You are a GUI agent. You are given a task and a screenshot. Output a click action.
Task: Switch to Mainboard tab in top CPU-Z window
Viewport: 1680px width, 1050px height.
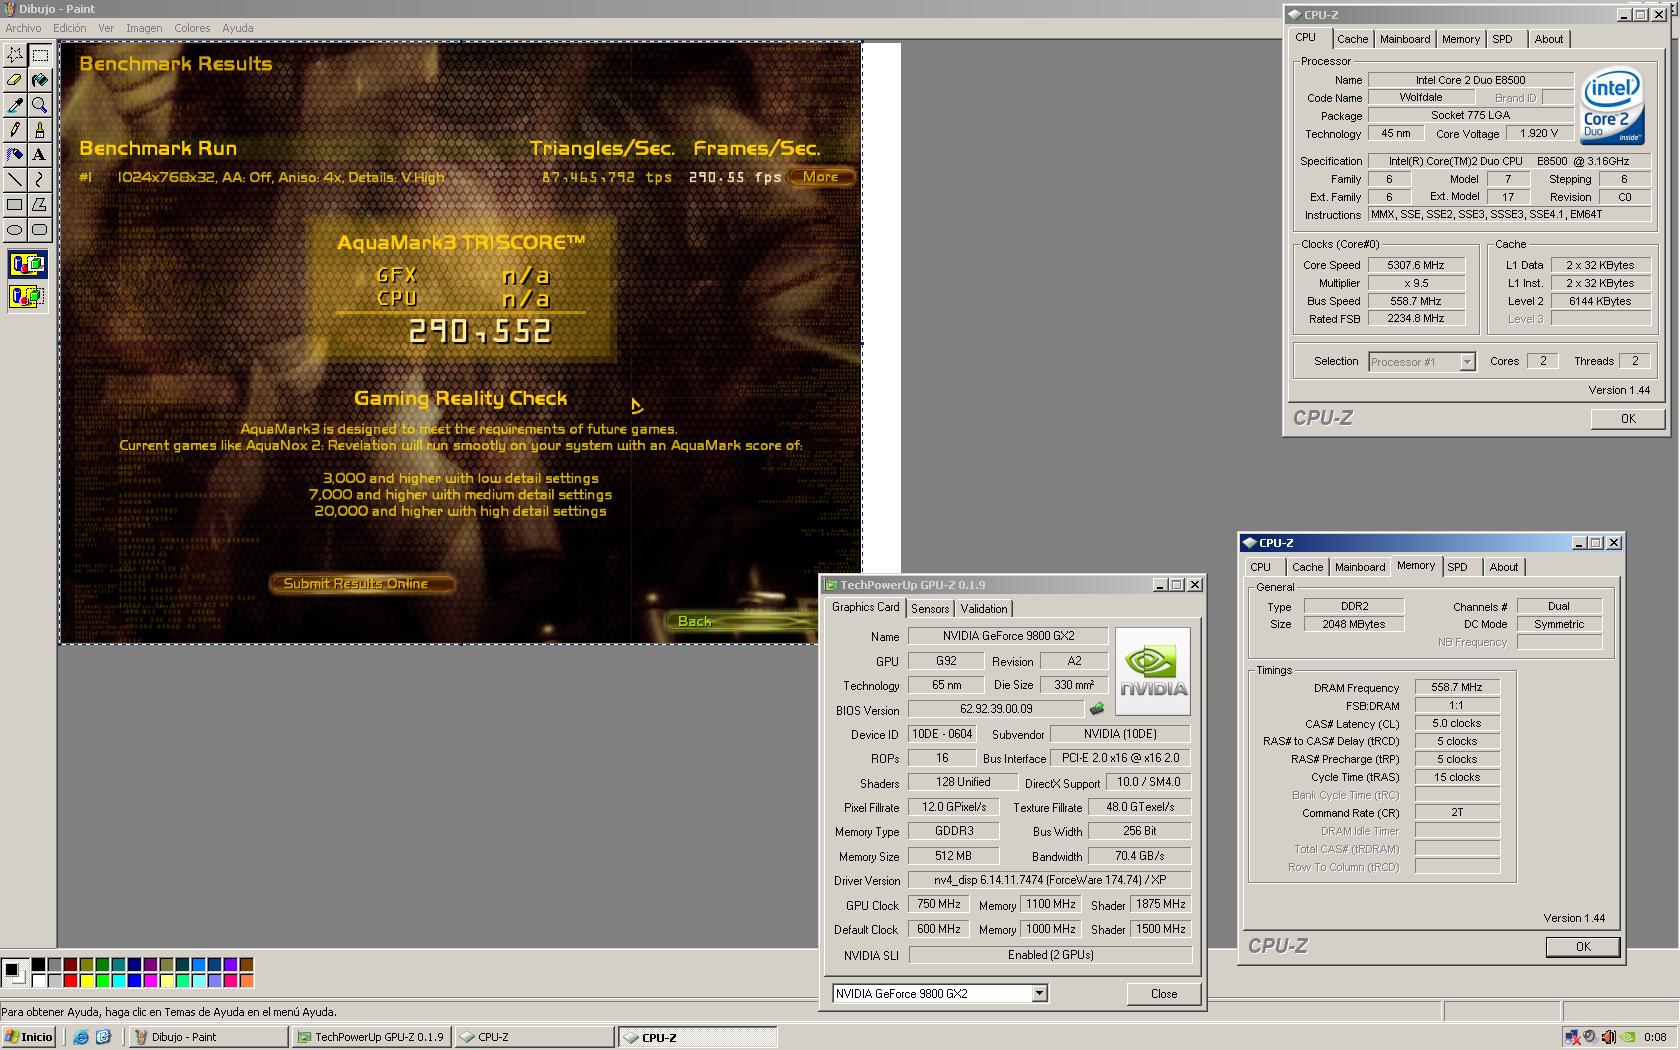(x=1404, y=39)
